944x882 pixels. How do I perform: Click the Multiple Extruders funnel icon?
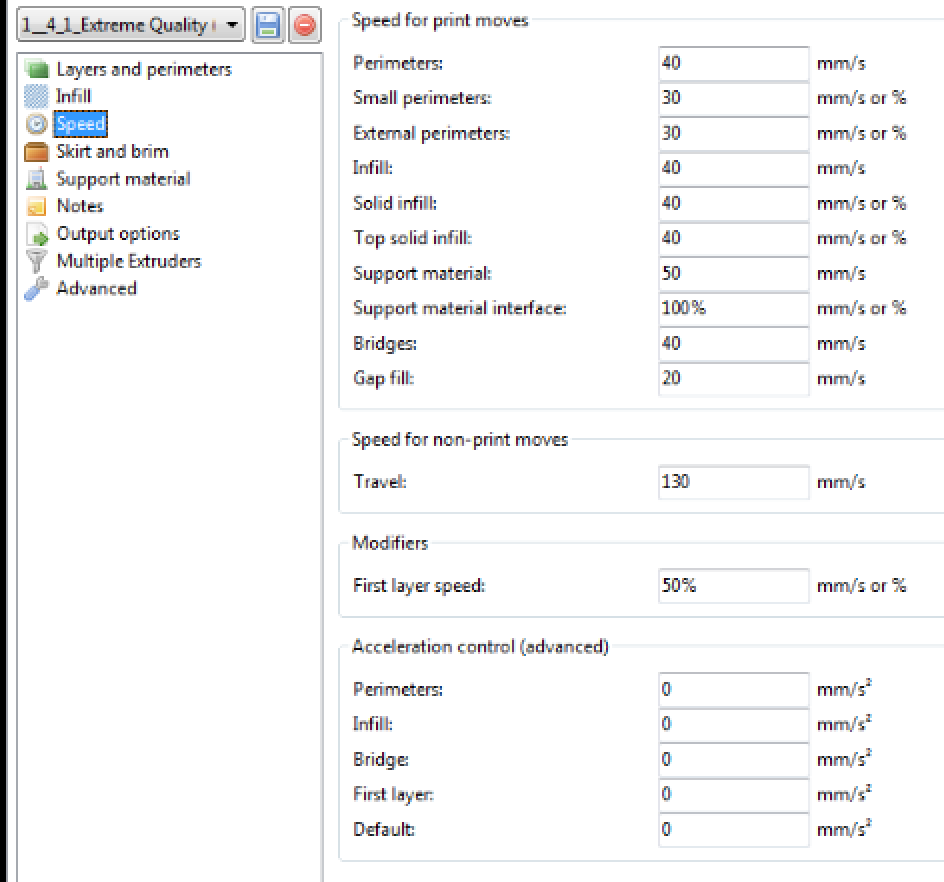(37, 262)
